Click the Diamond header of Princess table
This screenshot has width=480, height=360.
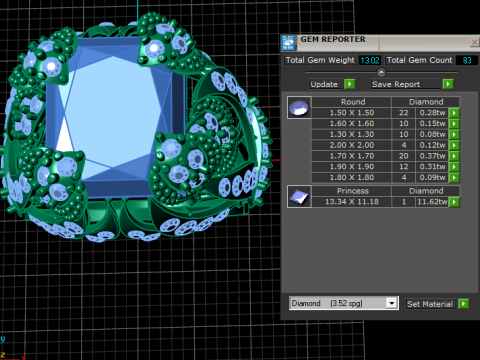pos(426,191)
